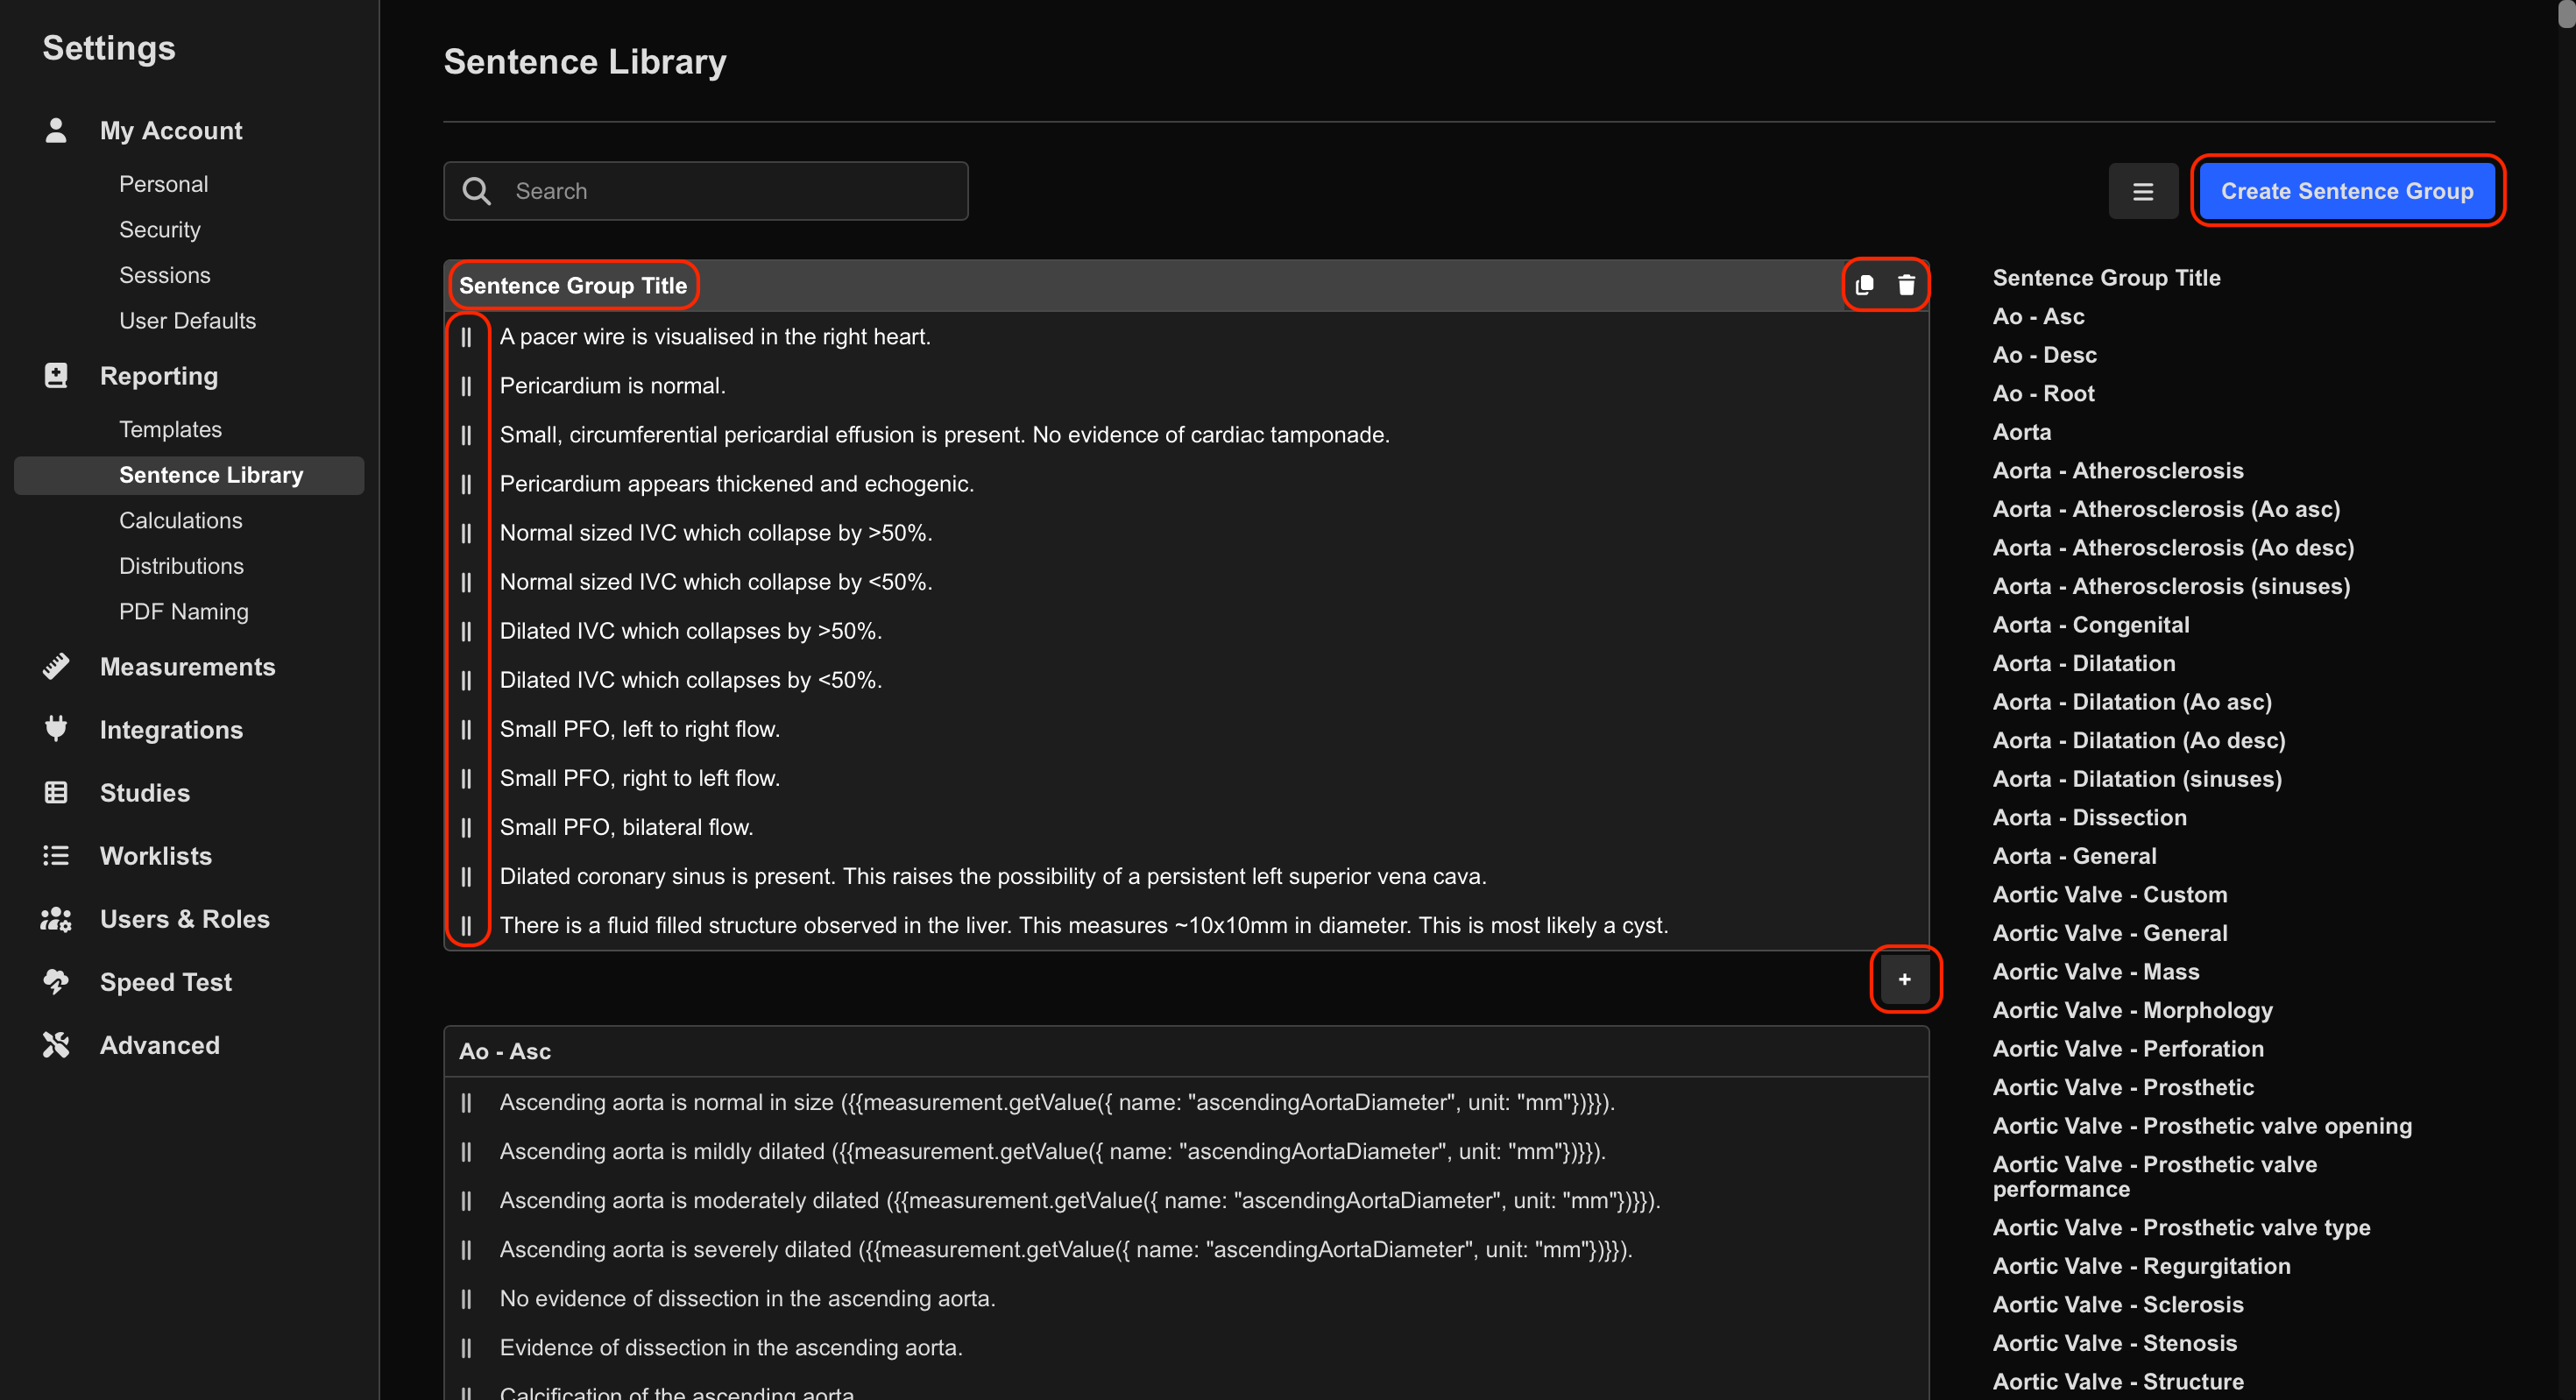
Task: Grab the drag handle beside 'Pericardium is normal.'
Action: (x=466, y=386)
